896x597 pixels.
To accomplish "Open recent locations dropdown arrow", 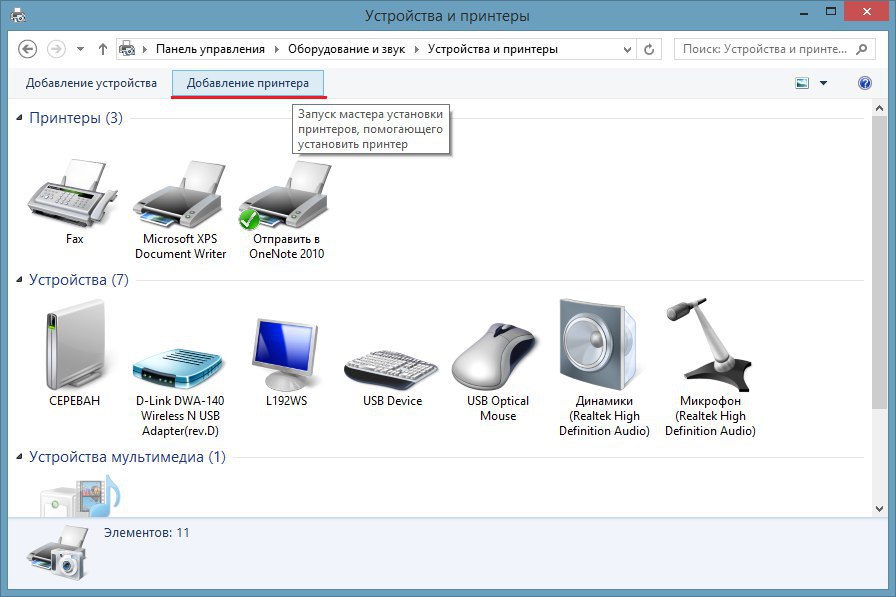I will 81,49.
